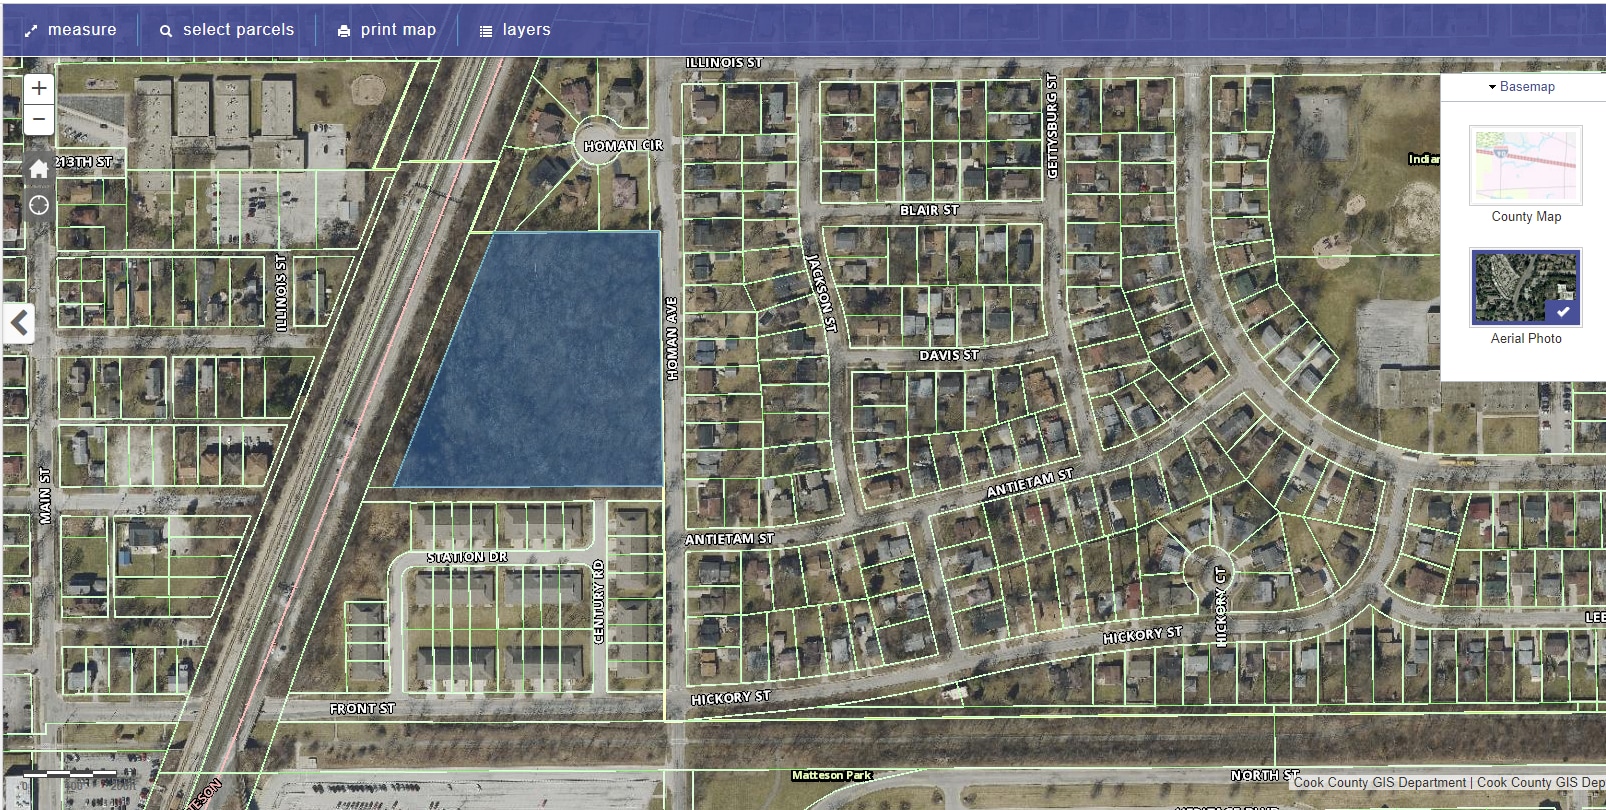Collapse the Basemap panel header
This screenshot has width=1606, height=810.
click(x=1526, y=87)
